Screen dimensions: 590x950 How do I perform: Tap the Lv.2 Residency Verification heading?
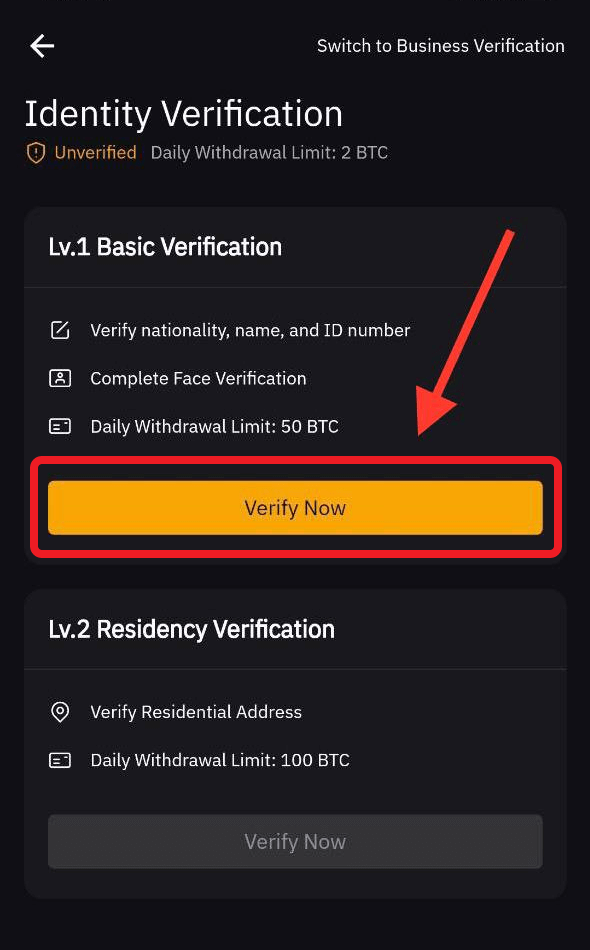click(x=191, y=629)
